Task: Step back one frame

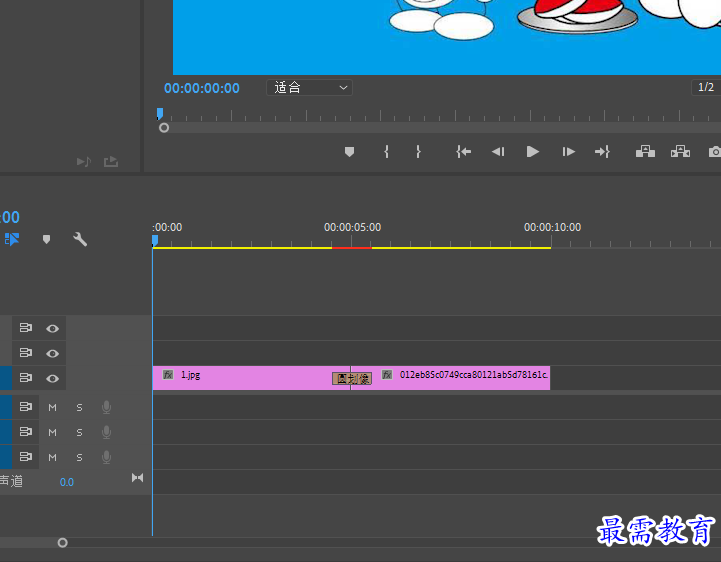Action: coord(498,152)
